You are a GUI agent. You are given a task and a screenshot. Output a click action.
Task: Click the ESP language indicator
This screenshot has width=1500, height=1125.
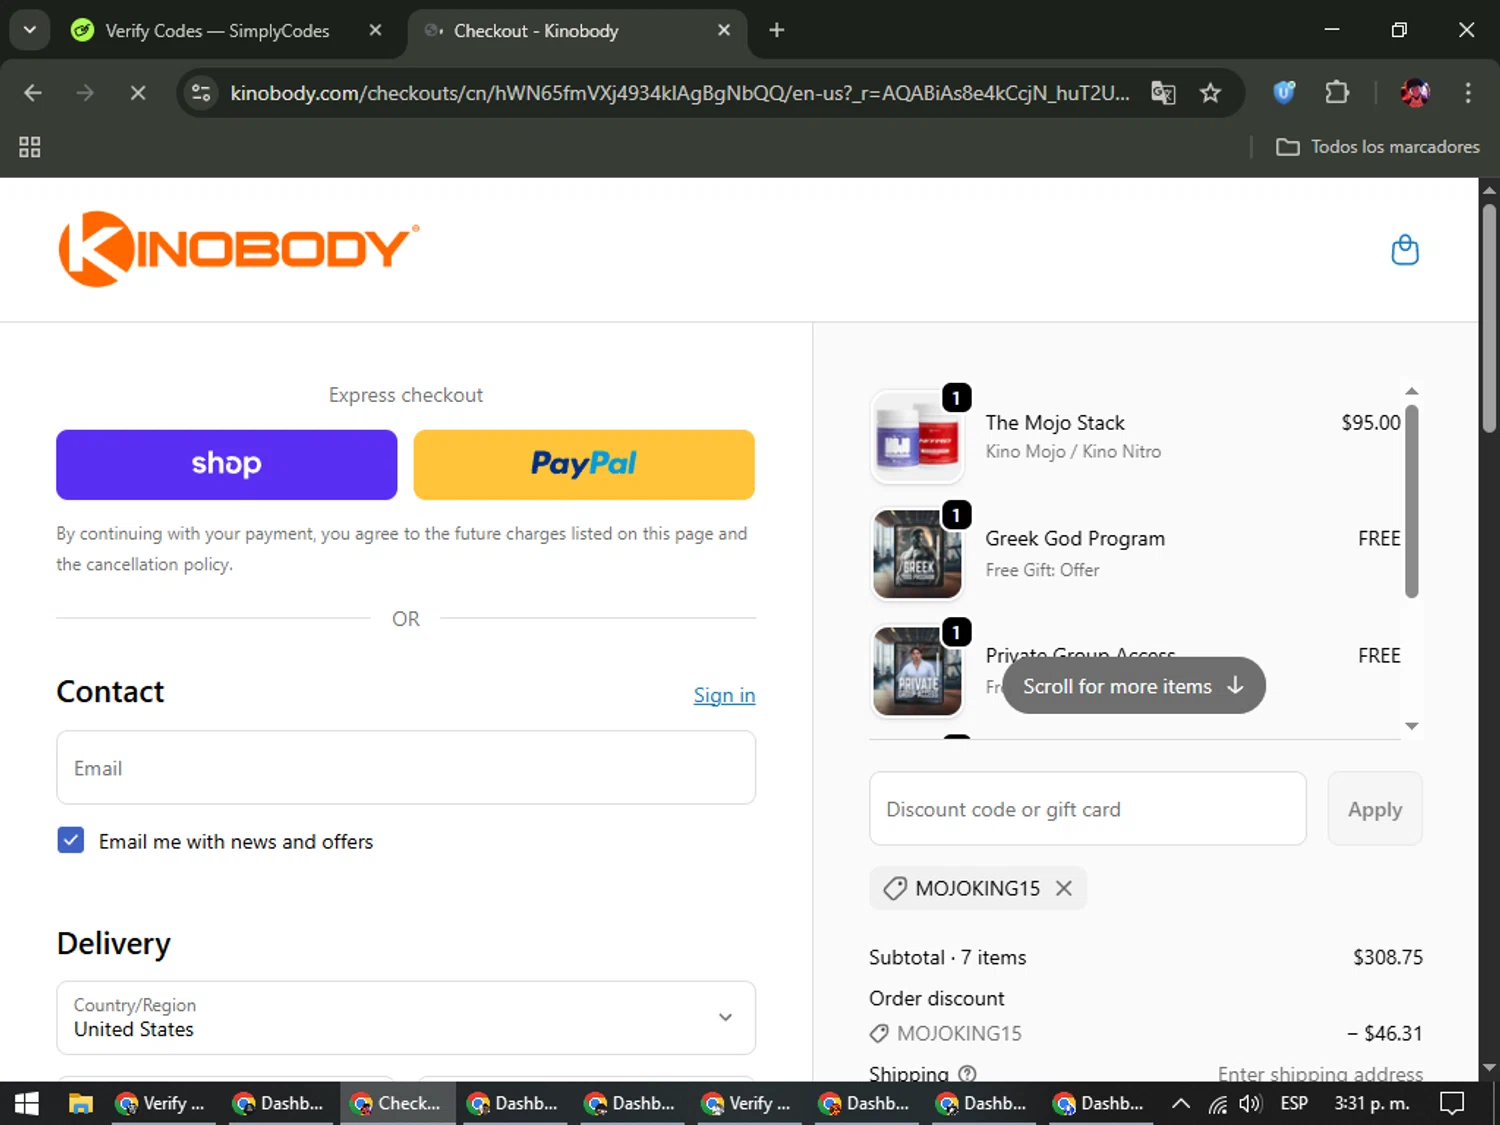(1294, 1103)
